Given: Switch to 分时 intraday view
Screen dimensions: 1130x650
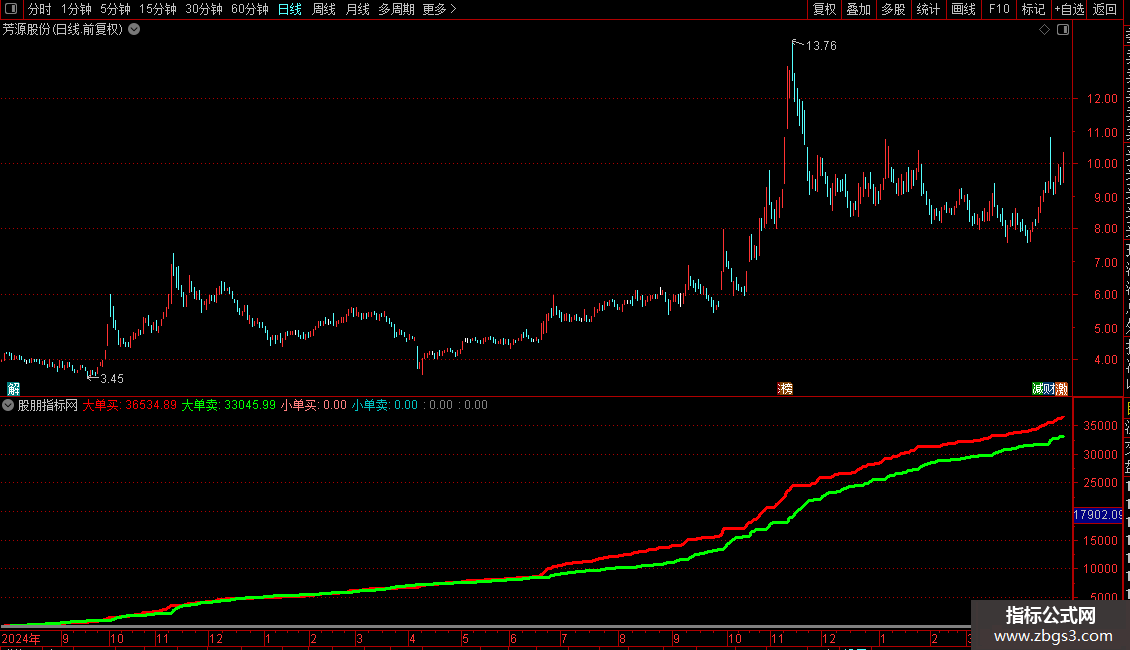Looking at the screenshot, I should tap(40, 9).
